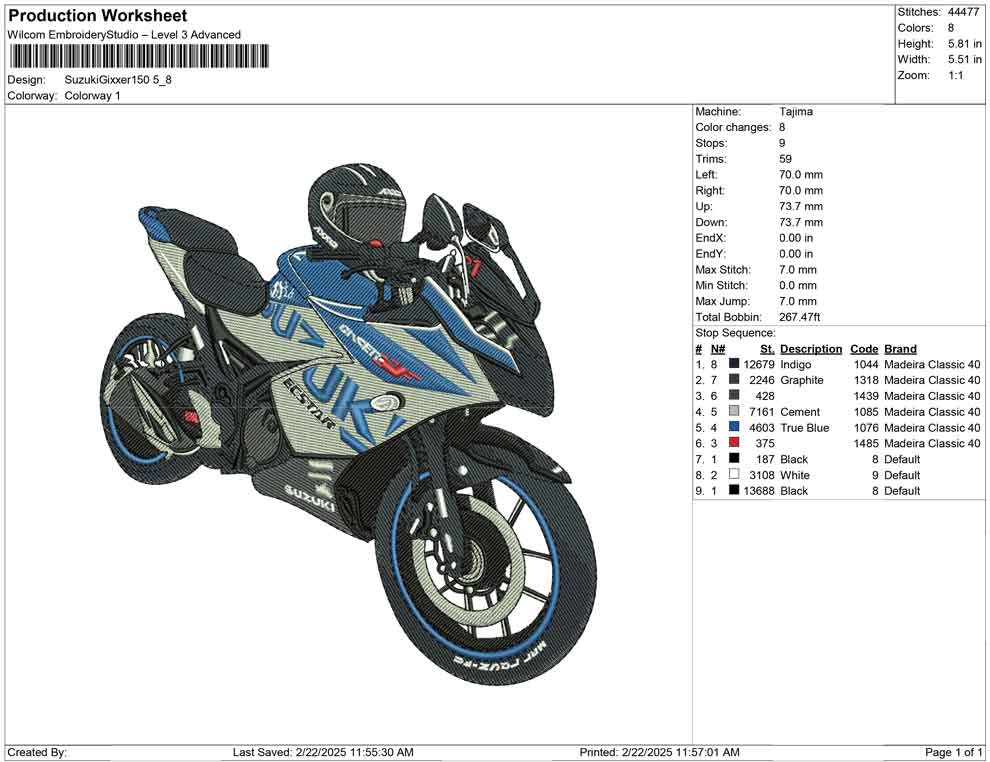Screen dimensions: 990x762
Task: Click 'Madeira Classic 40' brand in stop 1
Action: [x=932, y=364]
